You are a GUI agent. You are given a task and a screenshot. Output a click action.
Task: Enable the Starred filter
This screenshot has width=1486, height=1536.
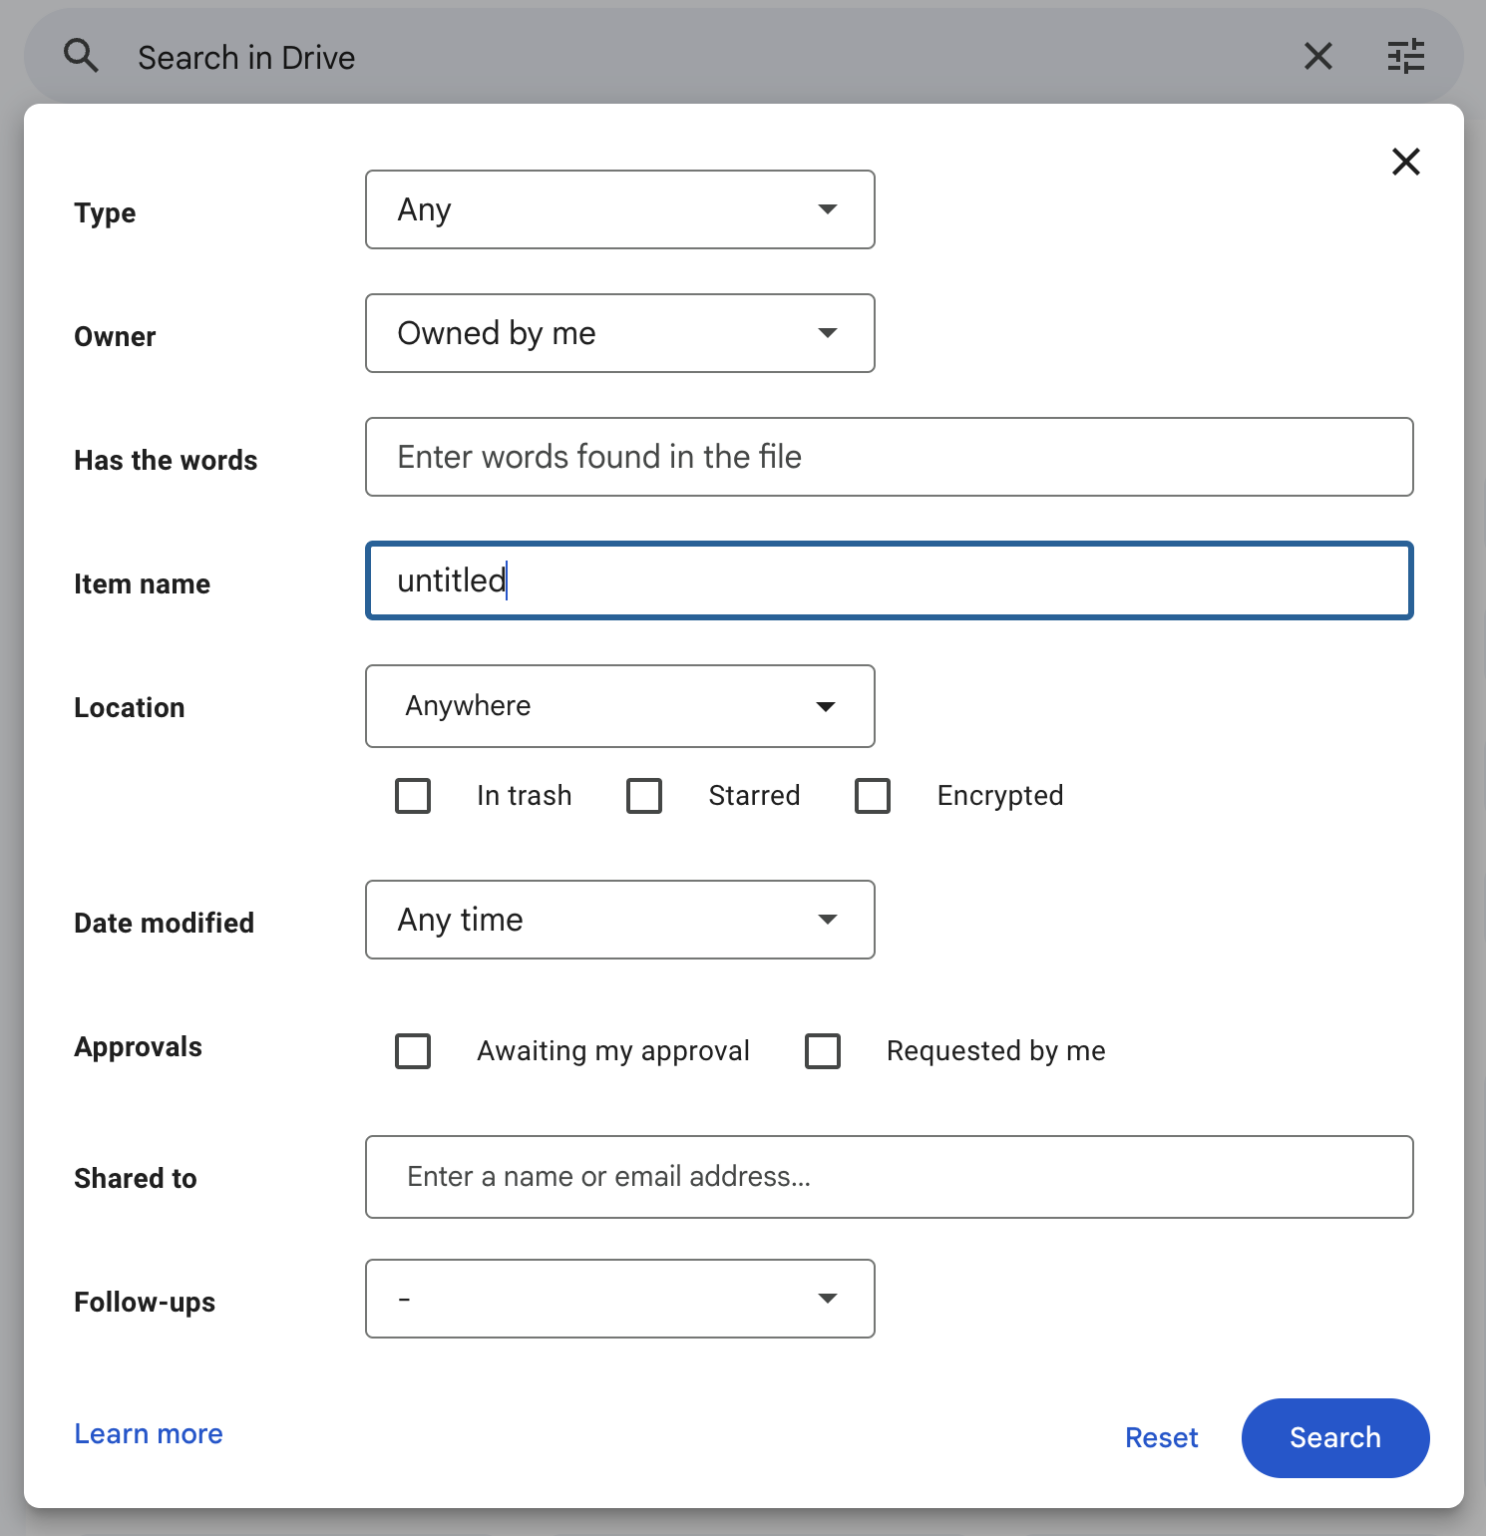point(644,796)
